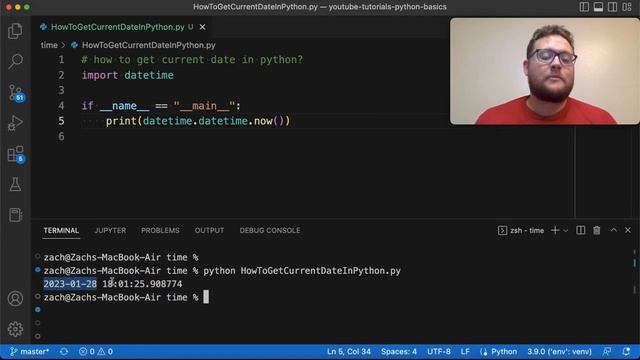Screen dimensions: 640x360
Task: Maximize panel size with chevron up
Action: tap(613, 231)
